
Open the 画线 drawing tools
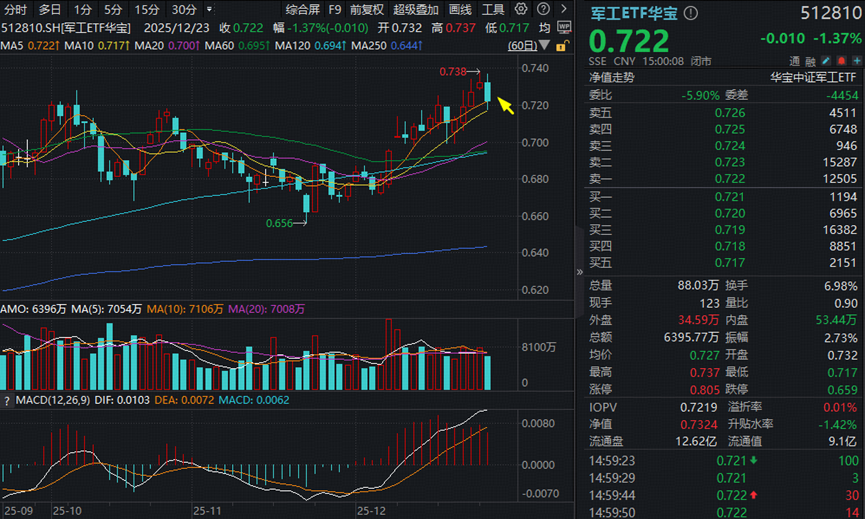click(x=460, y=9)
